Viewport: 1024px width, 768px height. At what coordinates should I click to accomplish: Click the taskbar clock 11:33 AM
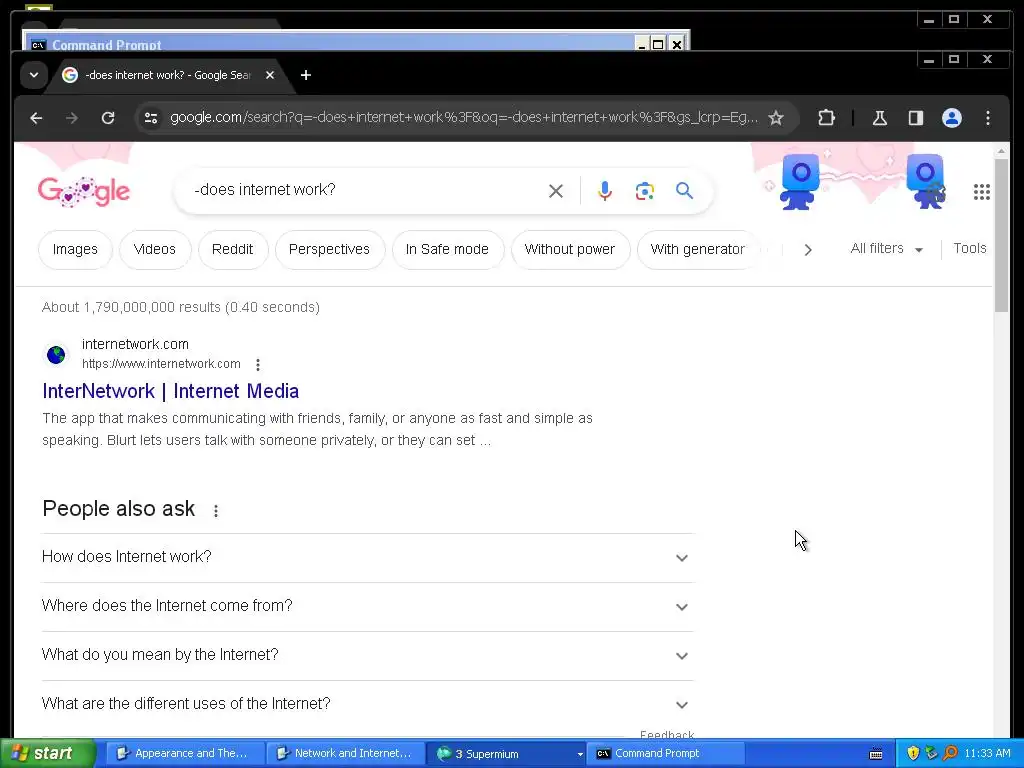point(987,754)
